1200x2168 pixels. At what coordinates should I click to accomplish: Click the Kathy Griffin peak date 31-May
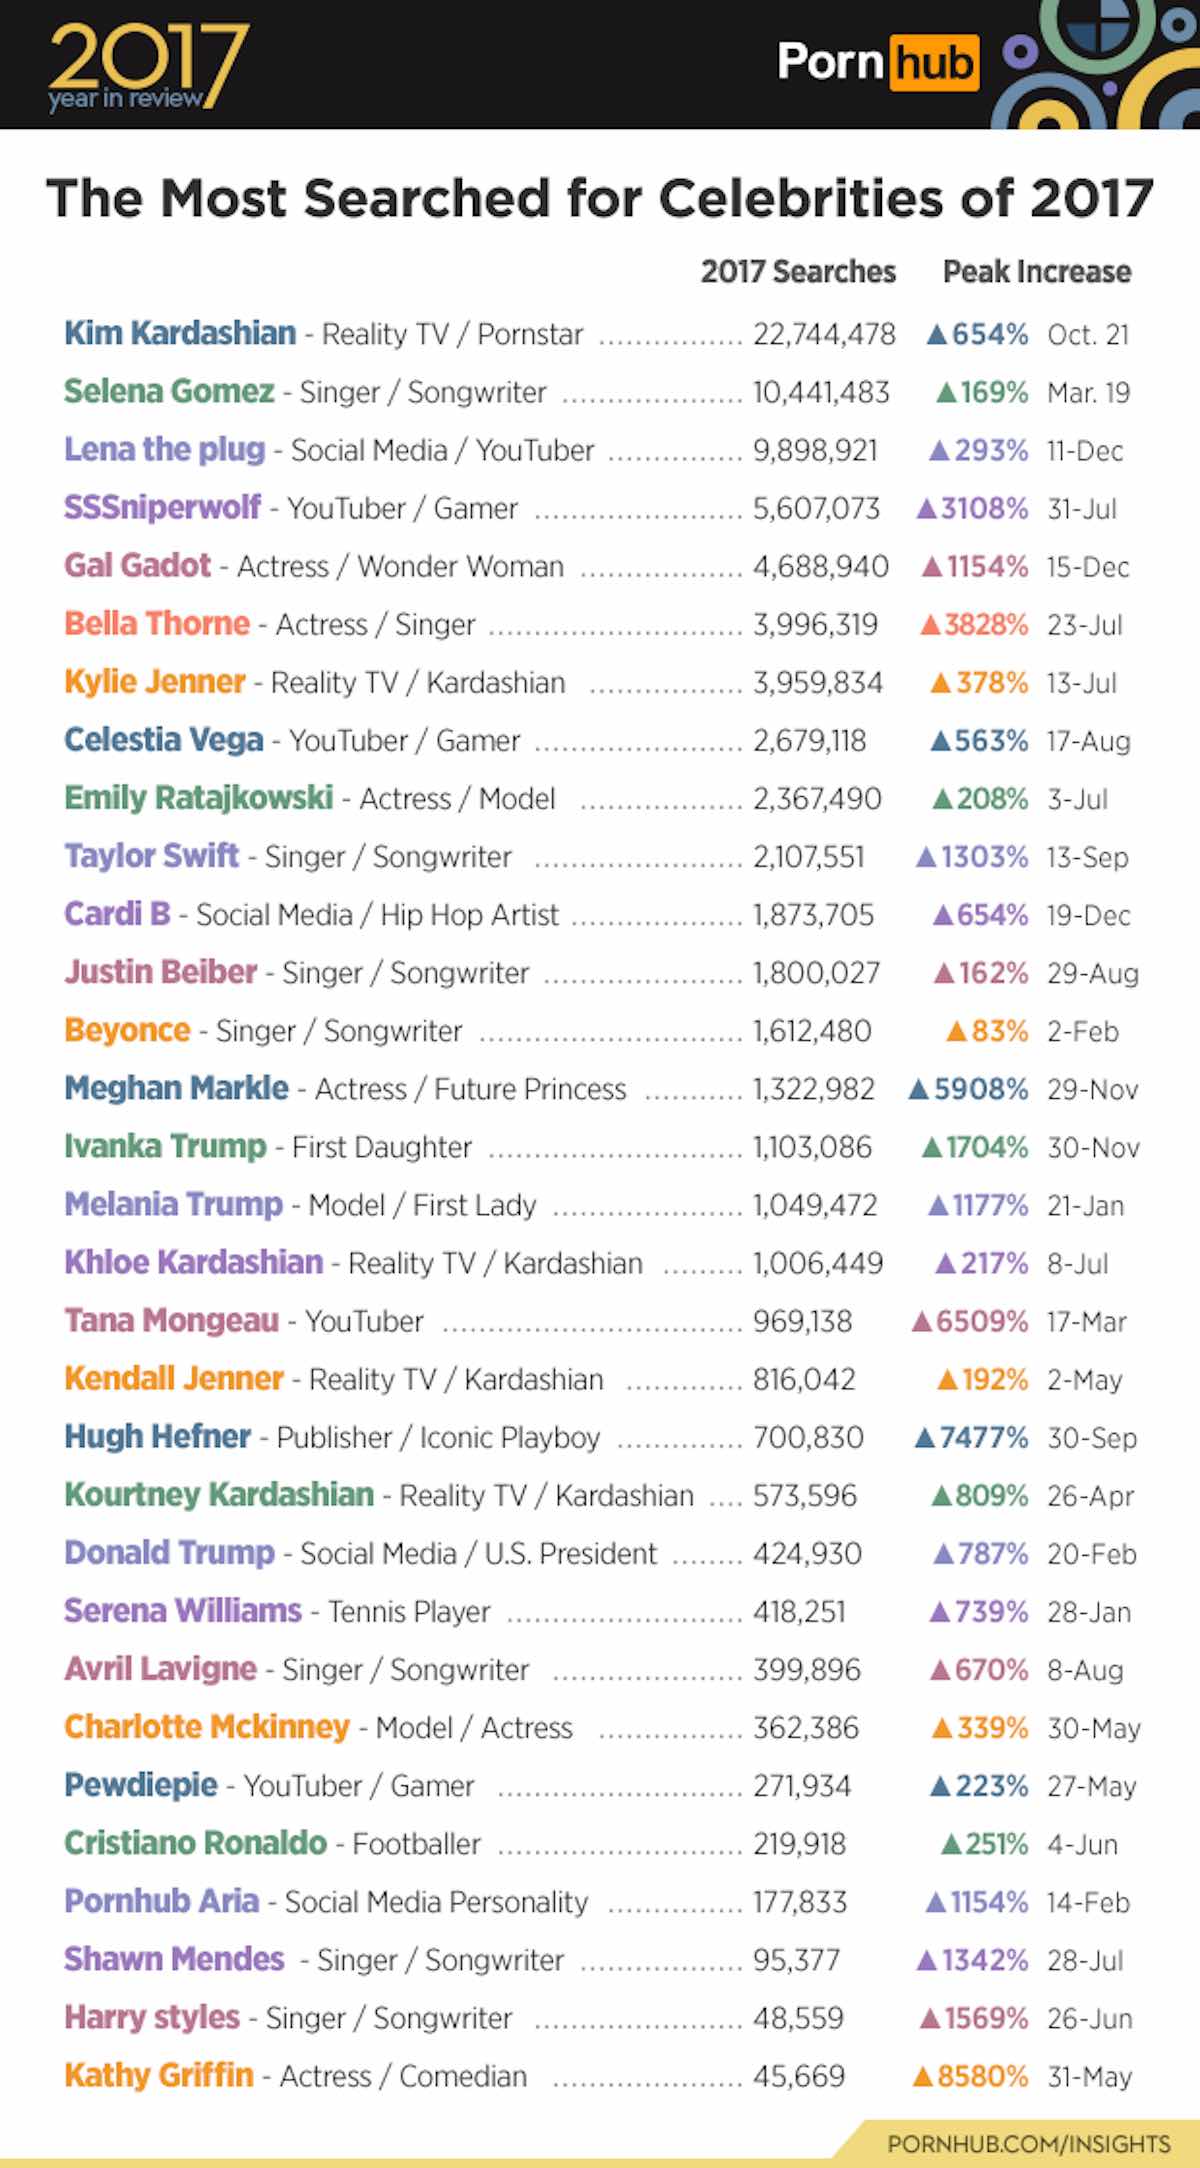(1089, 2077)
